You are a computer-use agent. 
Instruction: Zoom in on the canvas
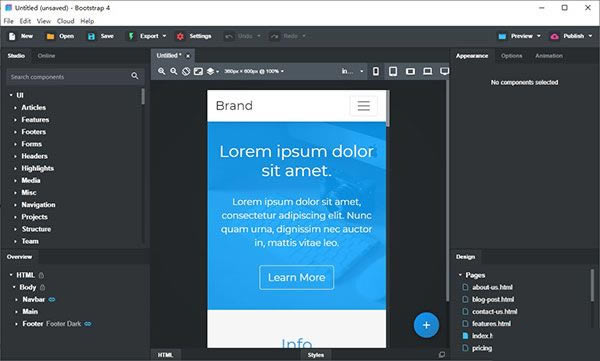(161, 71)
